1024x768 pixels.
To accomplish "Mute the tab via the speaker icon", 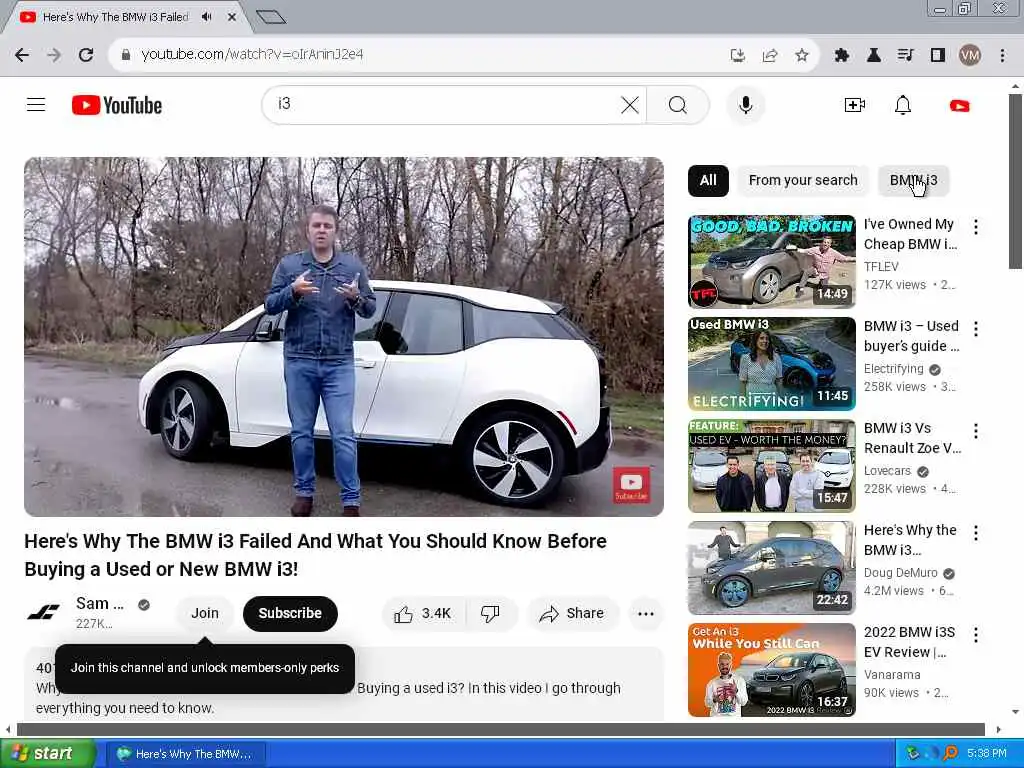I will coord(207,17).
